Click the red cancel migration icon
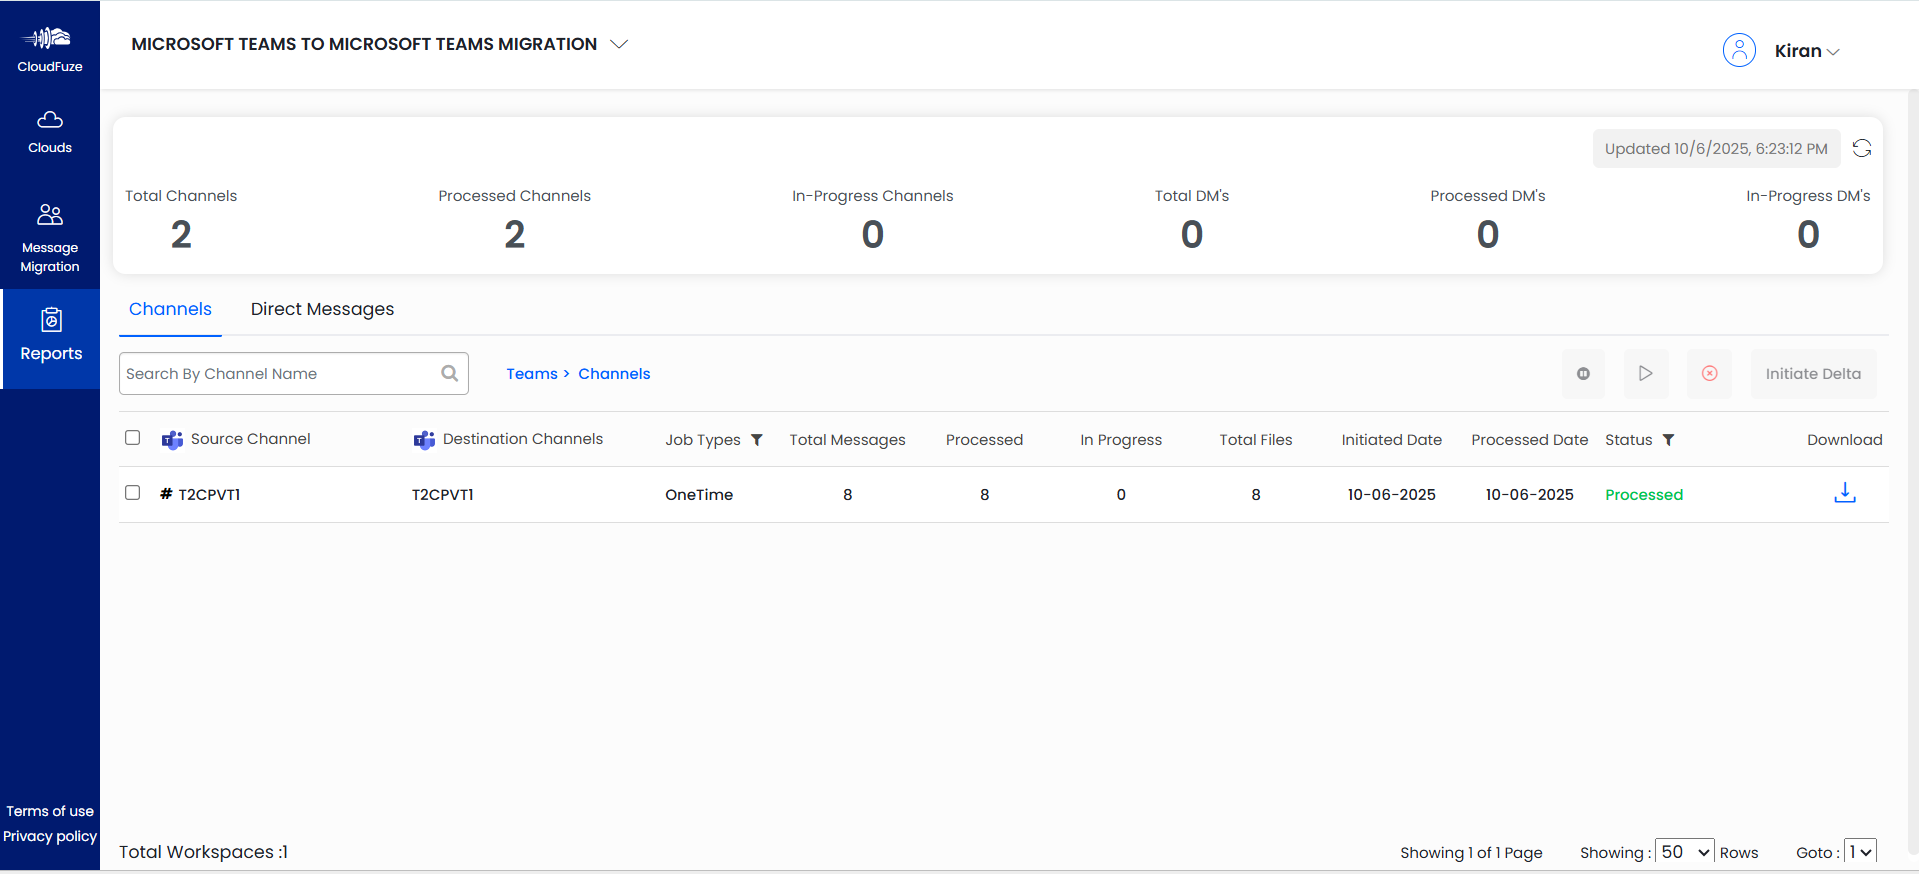 coord(1709,374)
